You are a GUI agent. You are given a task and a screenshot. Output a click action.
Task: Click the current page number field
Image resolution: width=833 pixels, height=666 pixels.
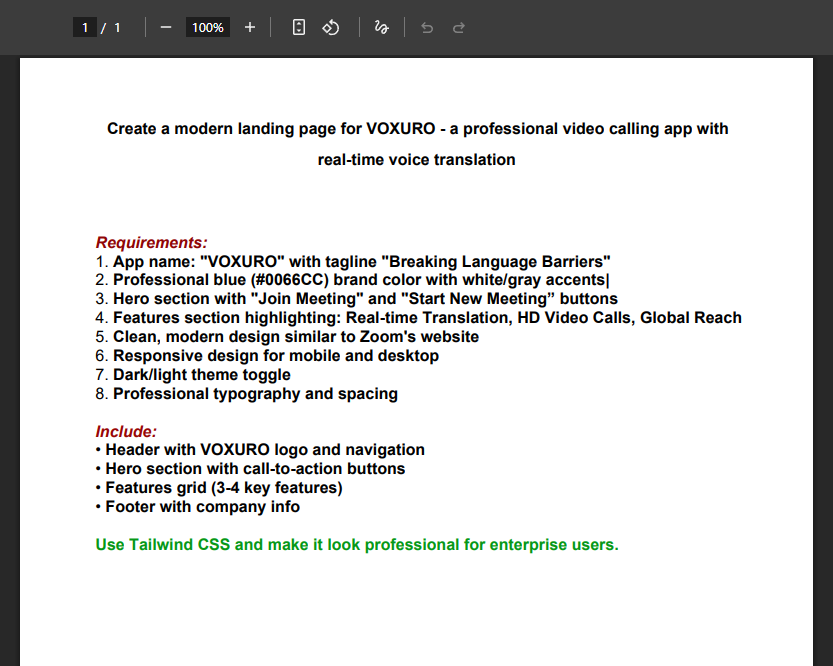pyautogui.click(x=84, y=28)
